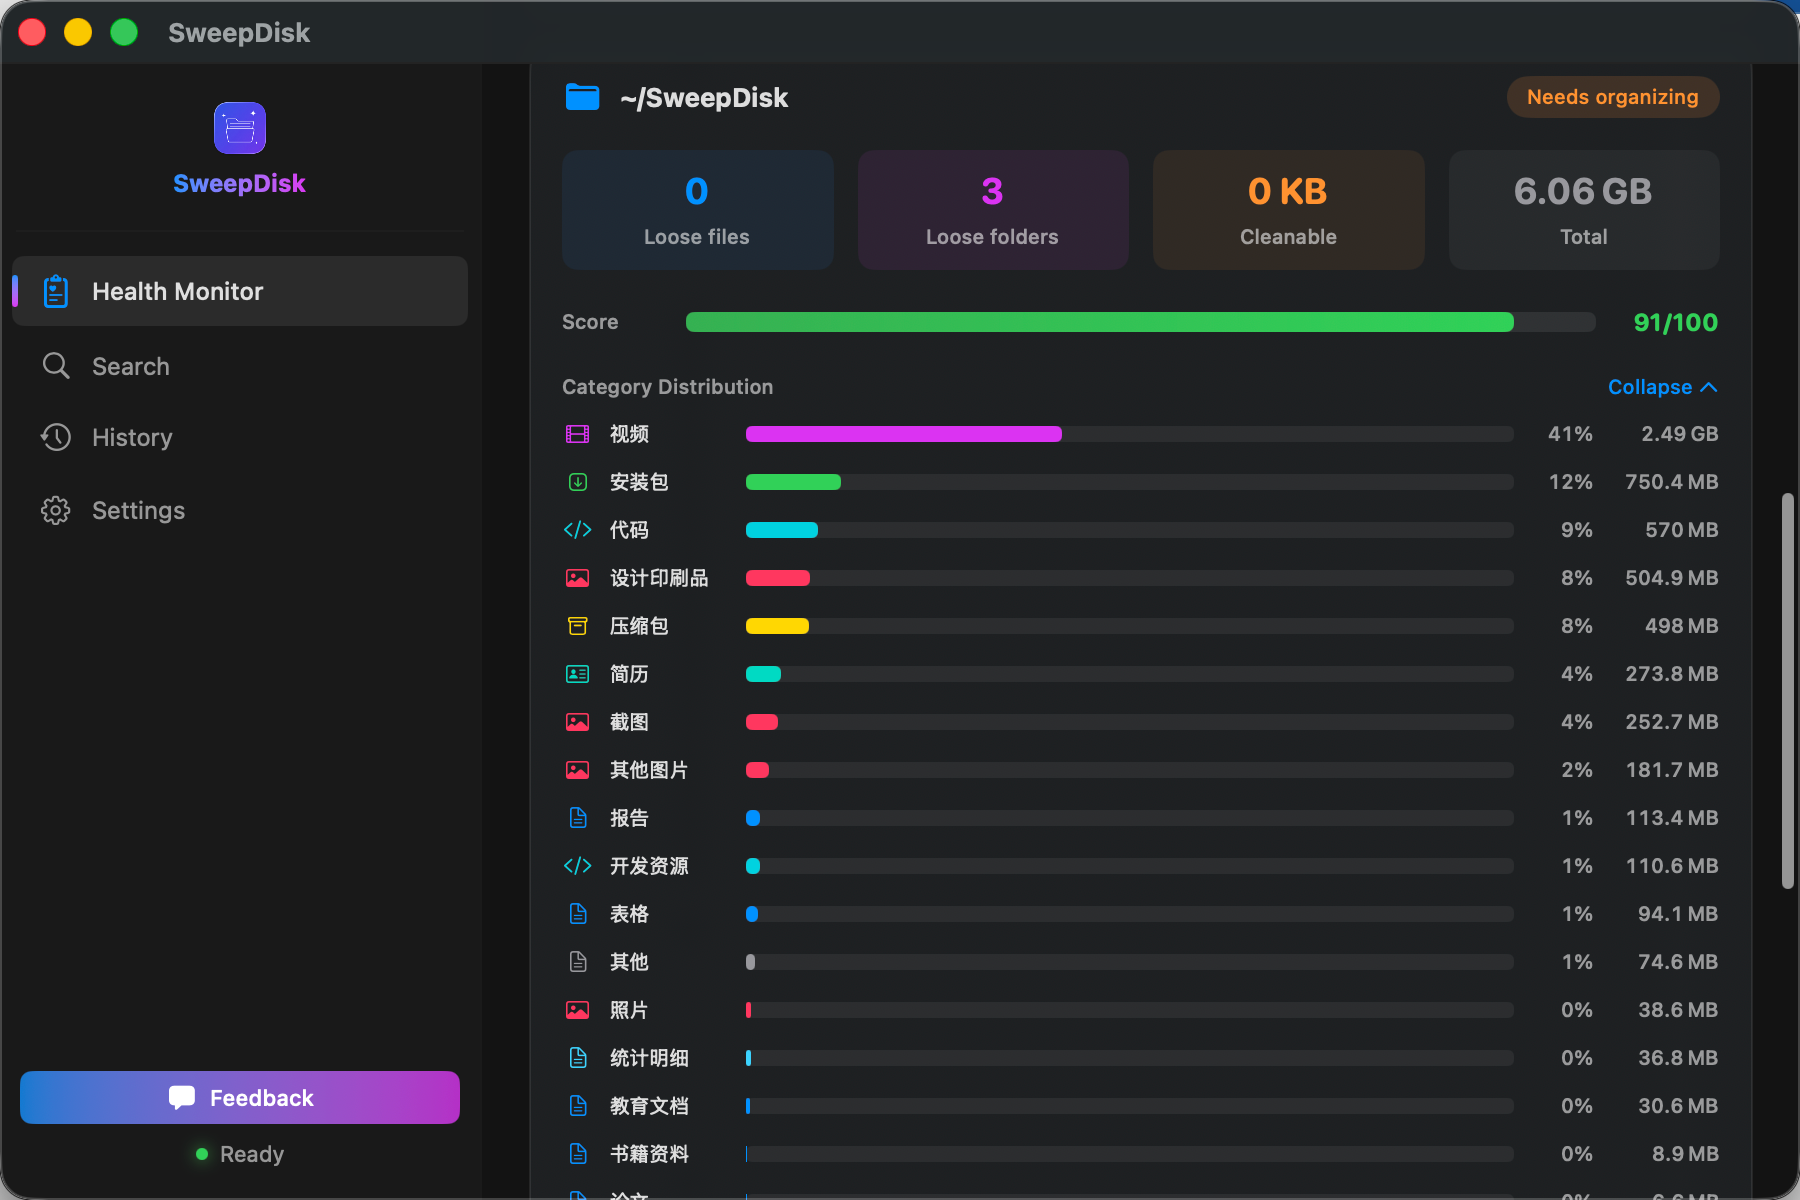
Task: Click the document icon for 表格
Action: 578,914
